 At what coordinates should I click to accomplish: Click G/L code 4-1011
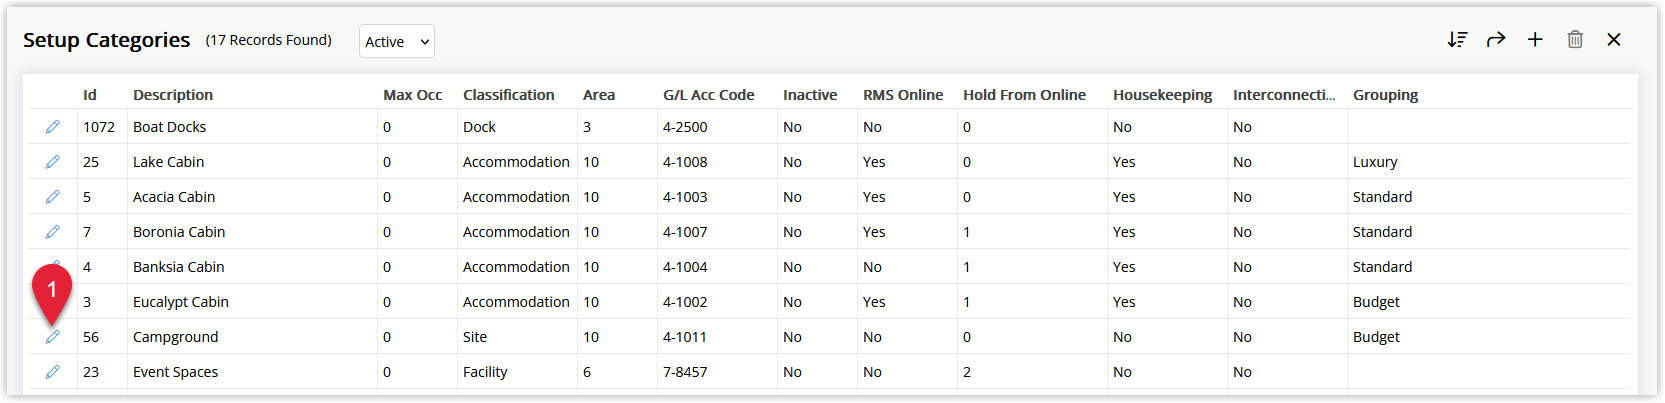click(x=685, y=337)
